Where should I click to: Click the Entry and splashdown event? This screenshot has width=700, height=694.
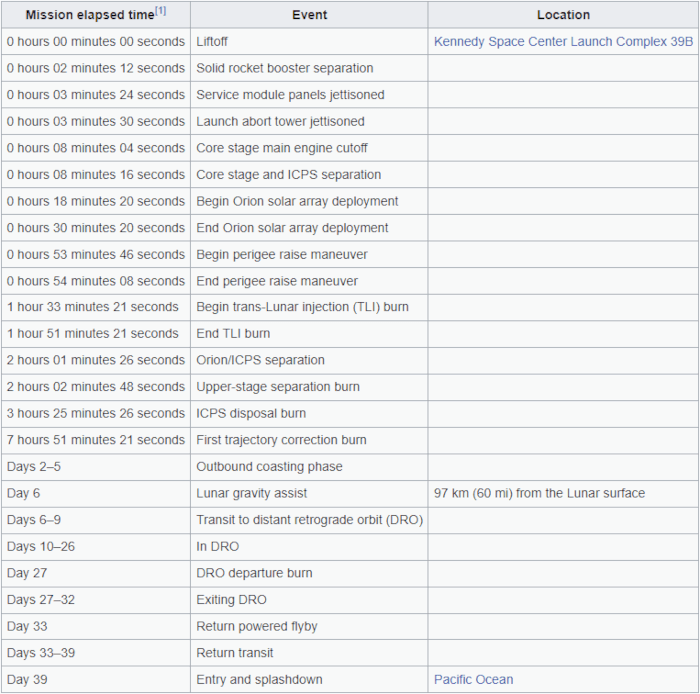click(x=259, y=680)
